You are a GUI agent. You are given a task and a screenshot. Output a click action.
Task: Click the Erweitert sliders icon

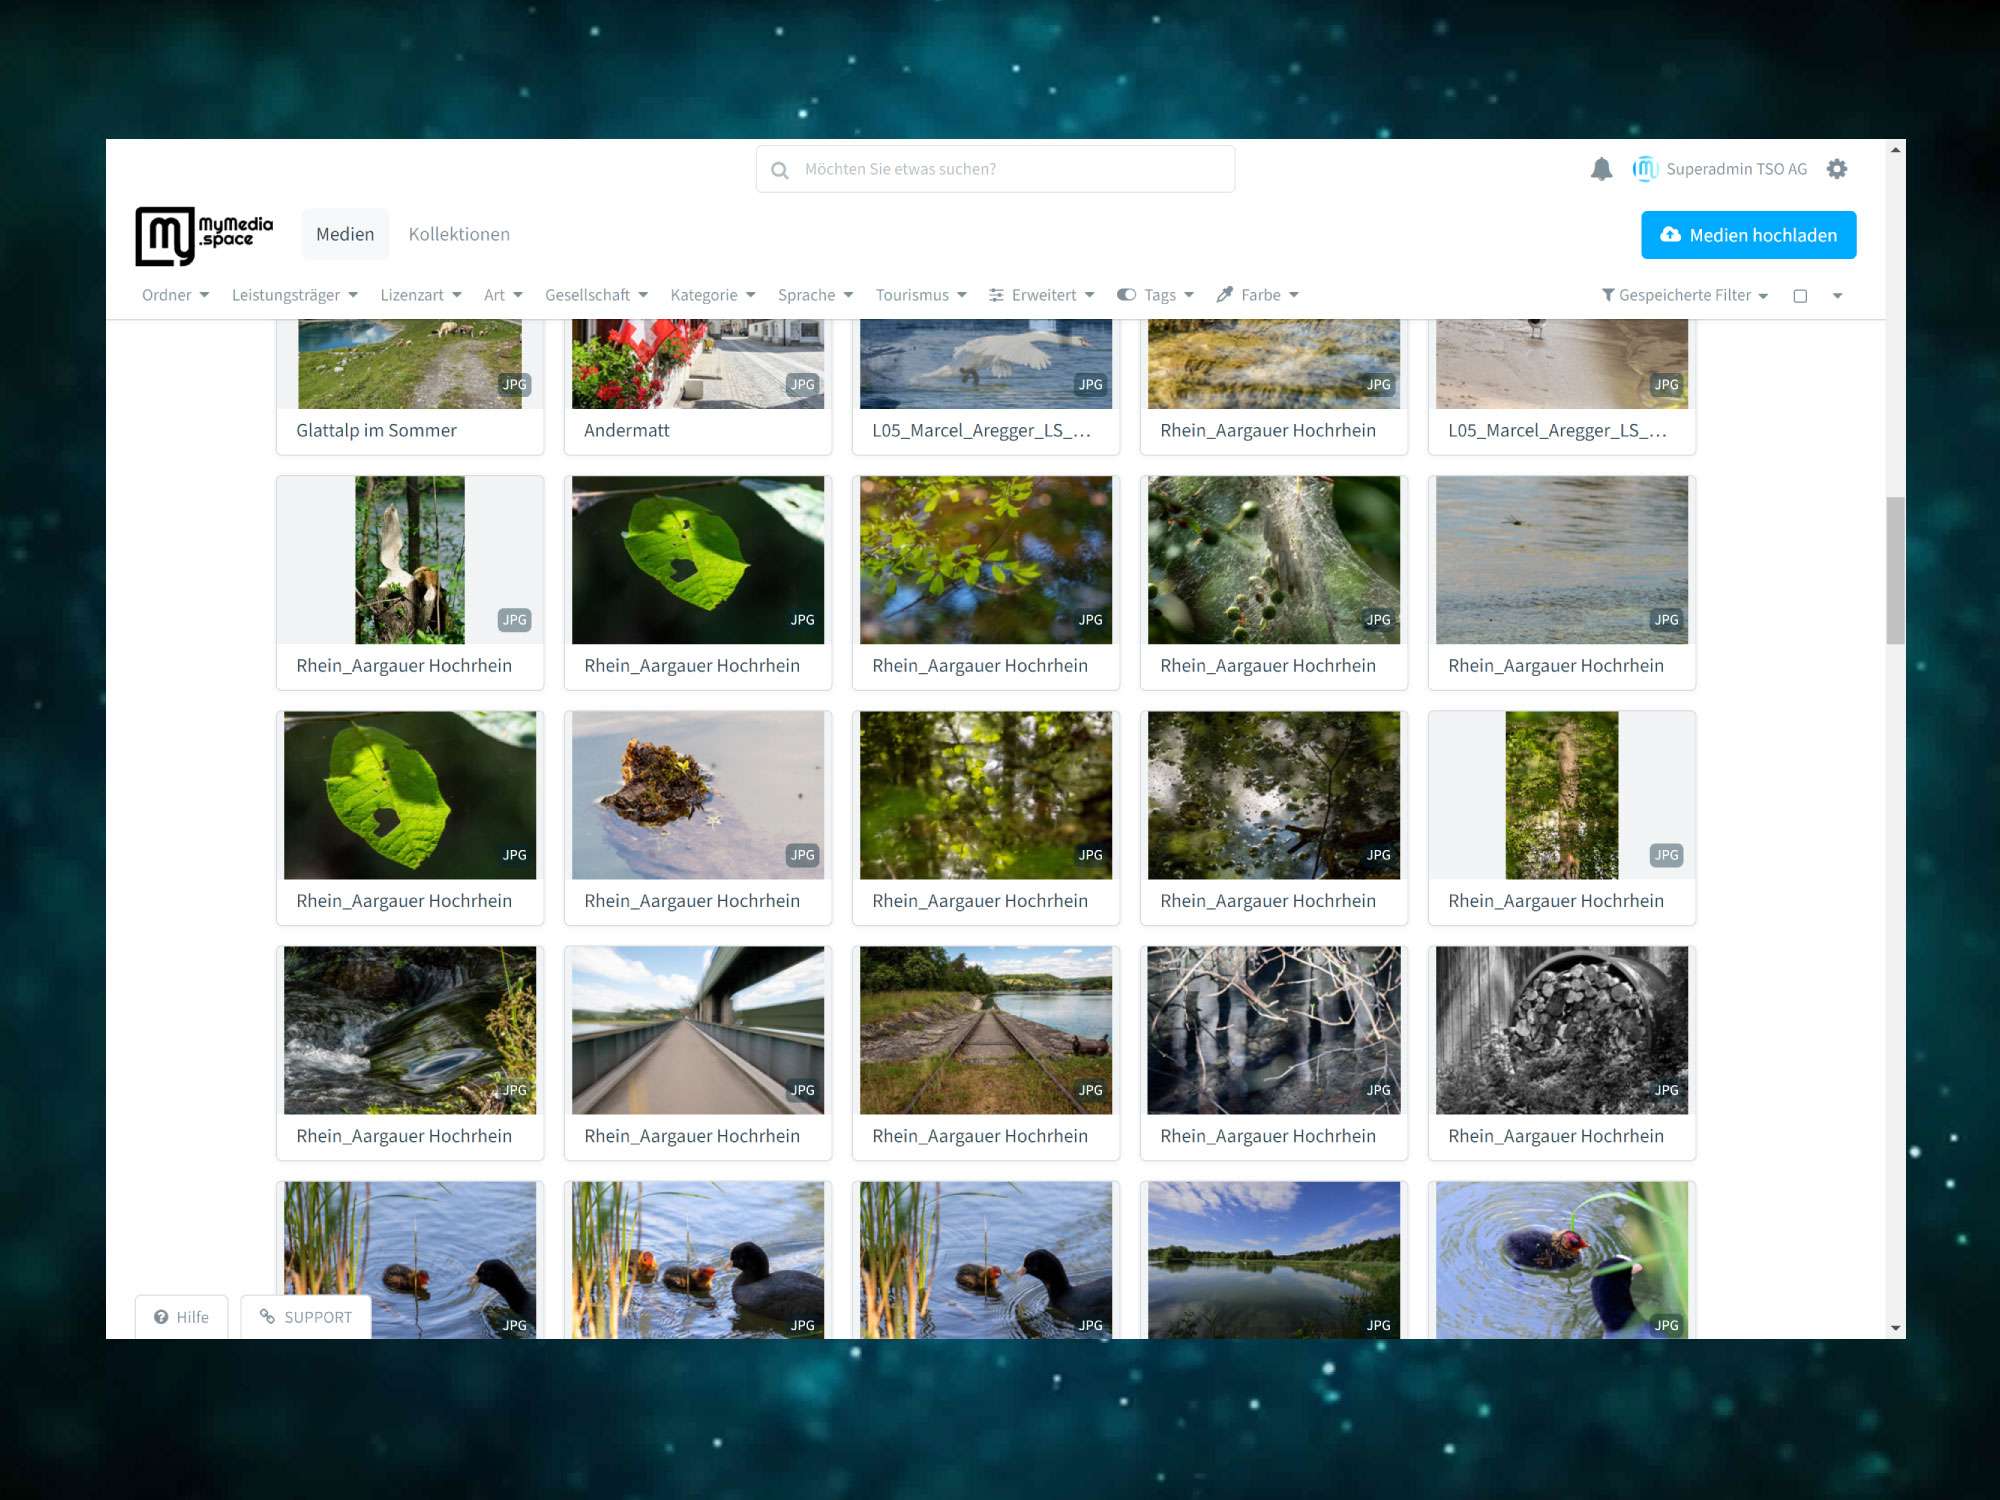(996, 295)
